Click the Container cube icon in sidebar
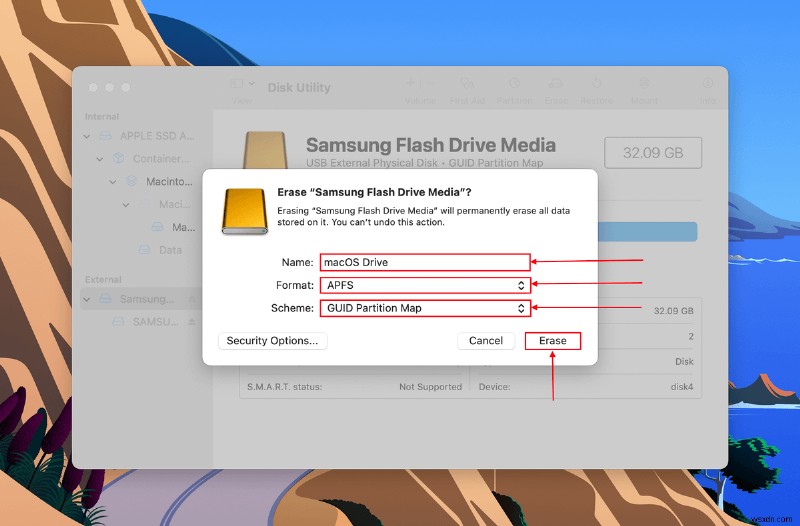Screen dimensions: 800x526 coord(118,159)
